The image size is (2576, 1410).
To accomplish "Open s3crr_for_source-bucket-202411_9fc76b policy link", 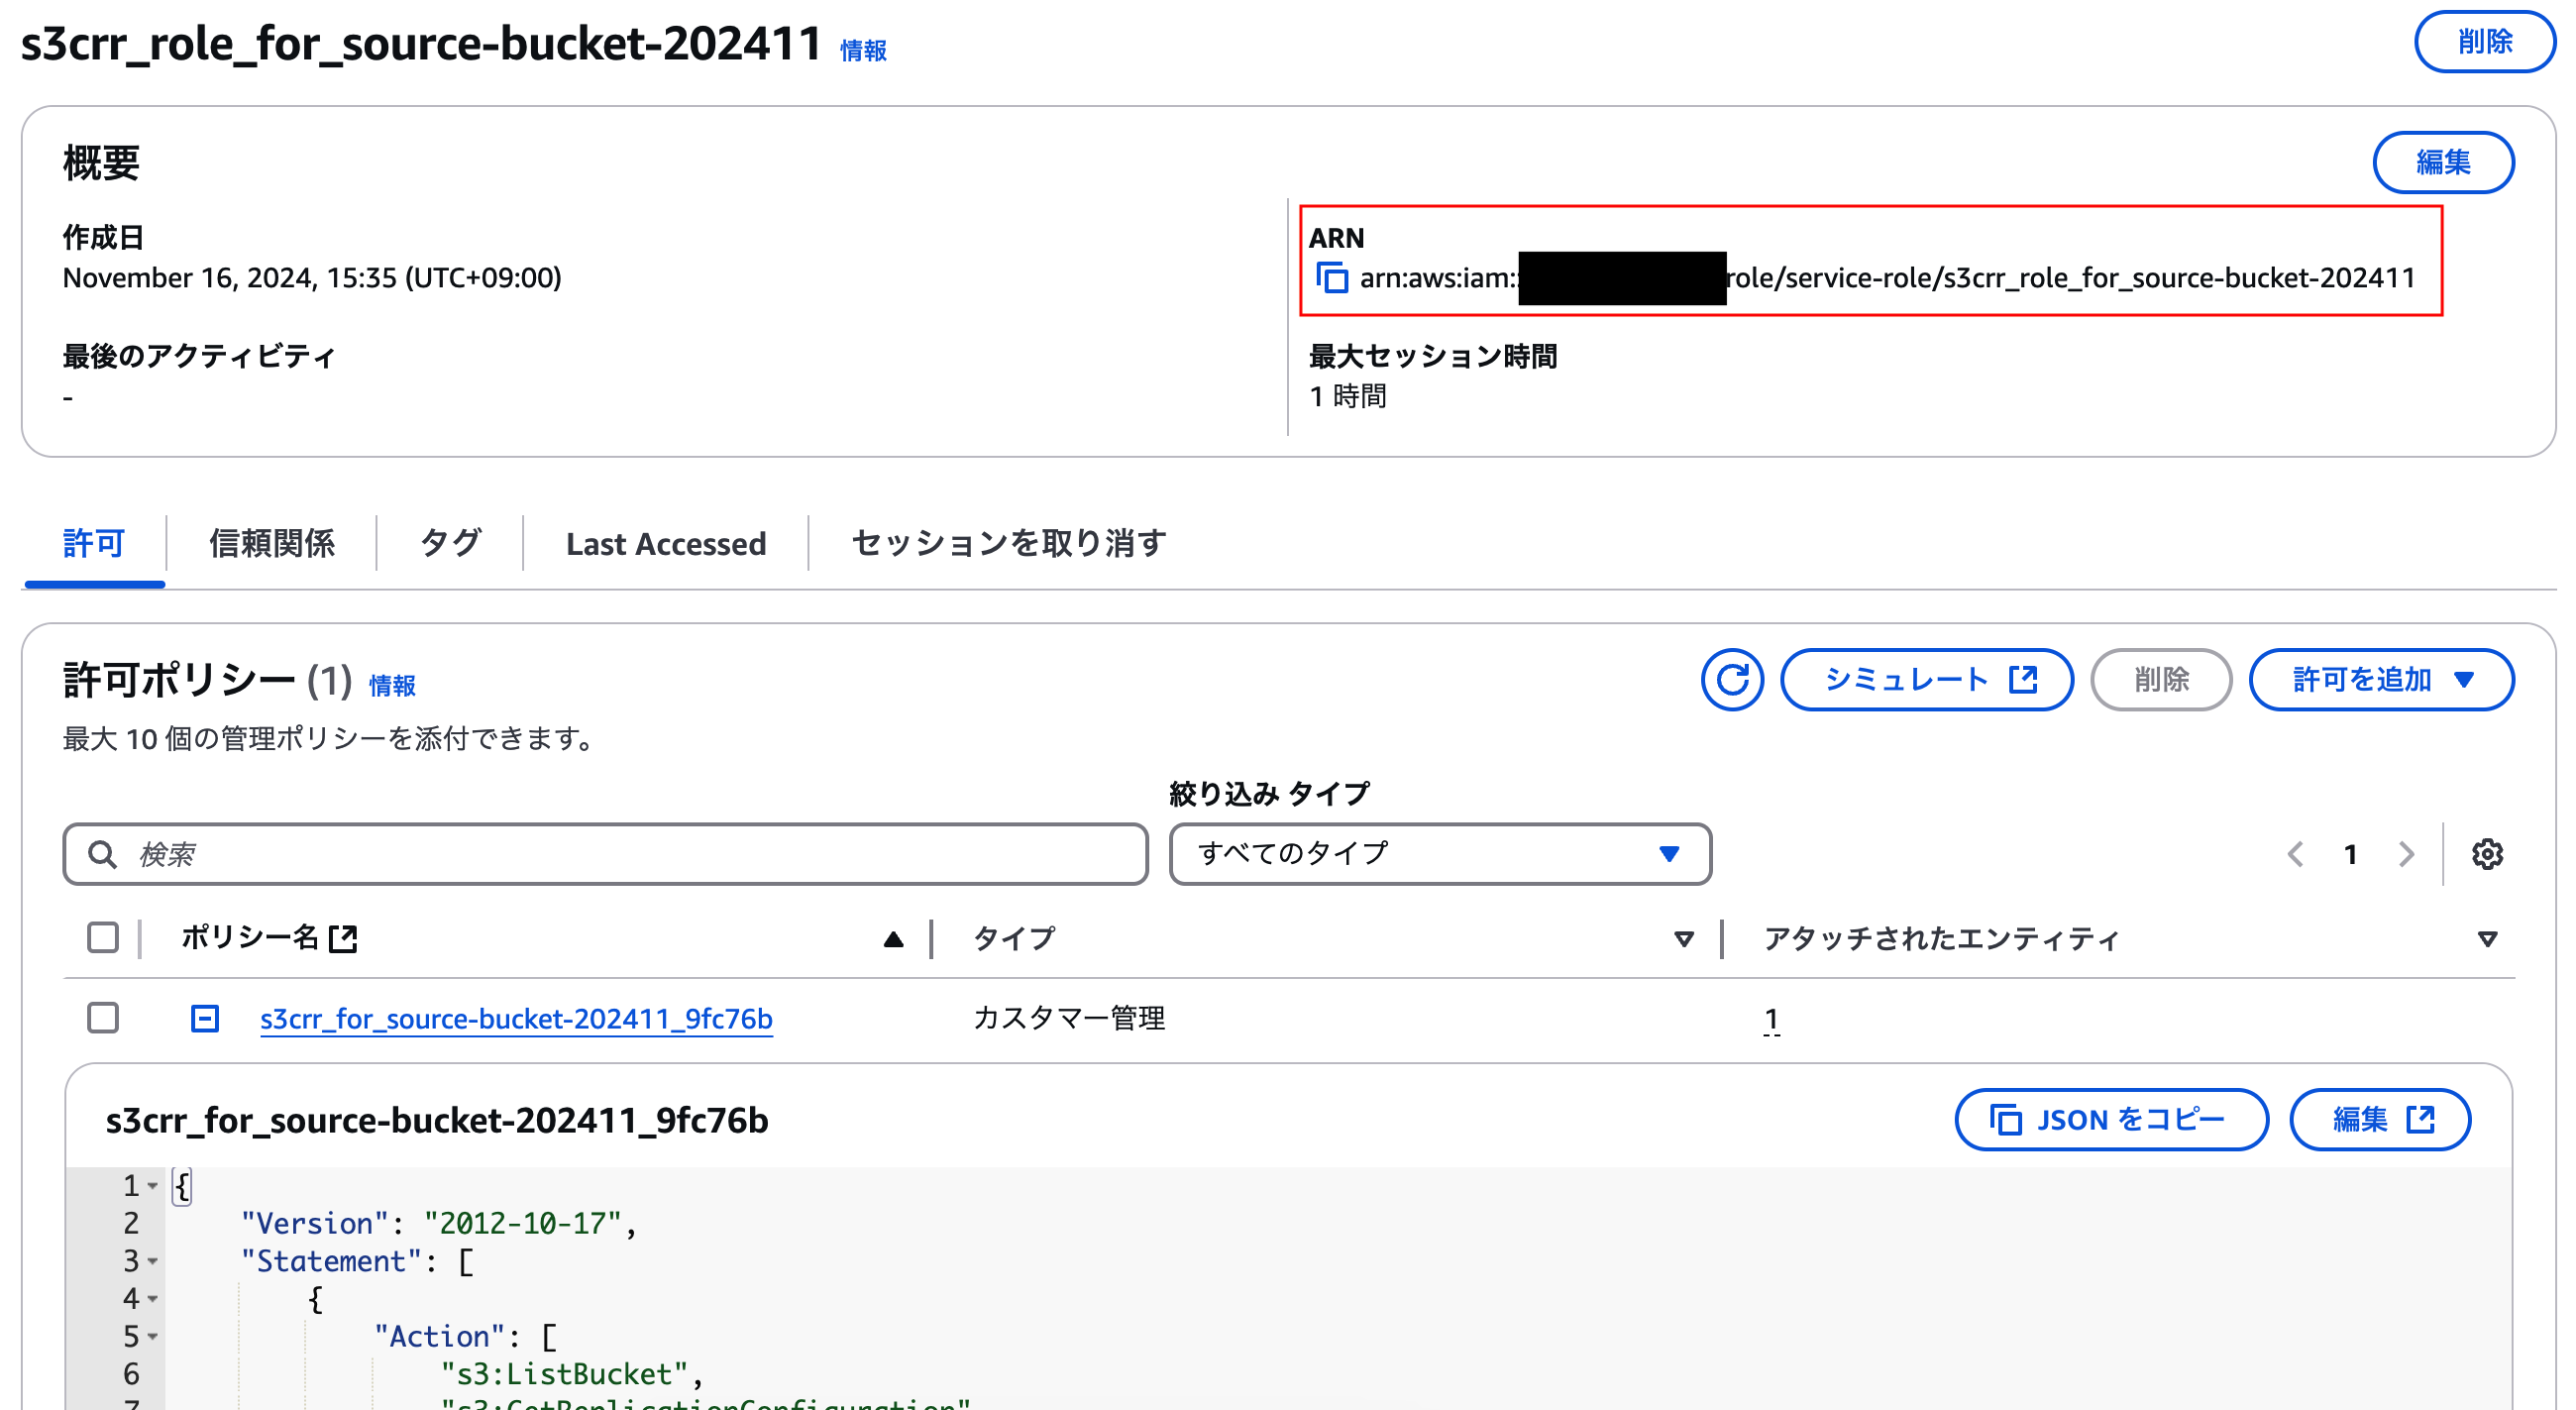I will 516,1018.
